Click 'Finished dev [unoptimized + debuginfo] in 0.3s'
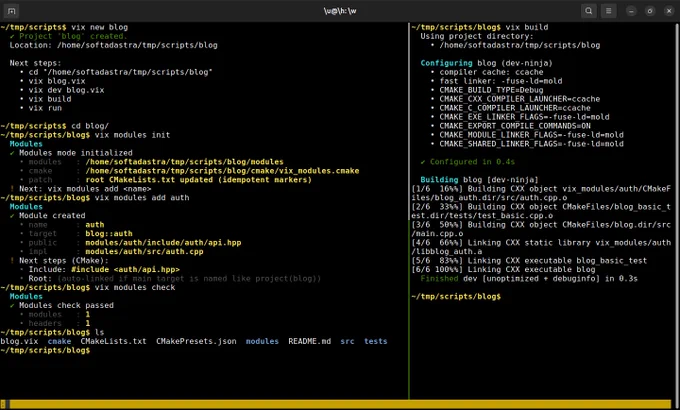The height and width of the screenshot is (410, 680). pyautogui.click(x=529, y=279)
